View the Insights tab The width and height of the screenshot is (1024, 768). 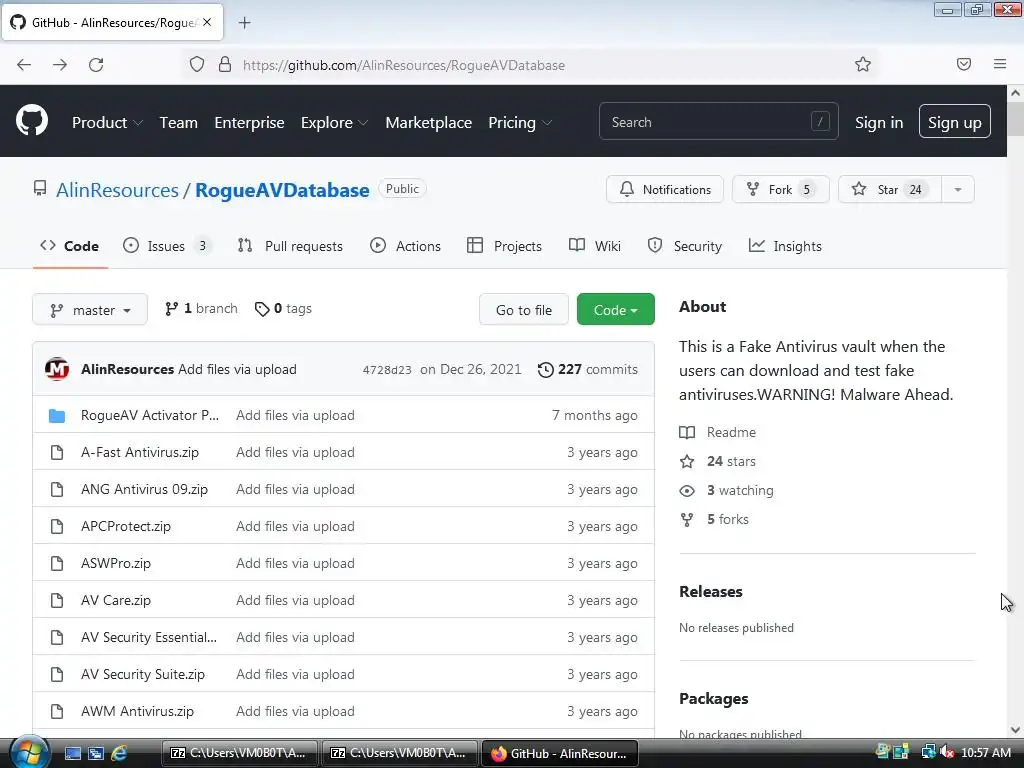[784, 246]
